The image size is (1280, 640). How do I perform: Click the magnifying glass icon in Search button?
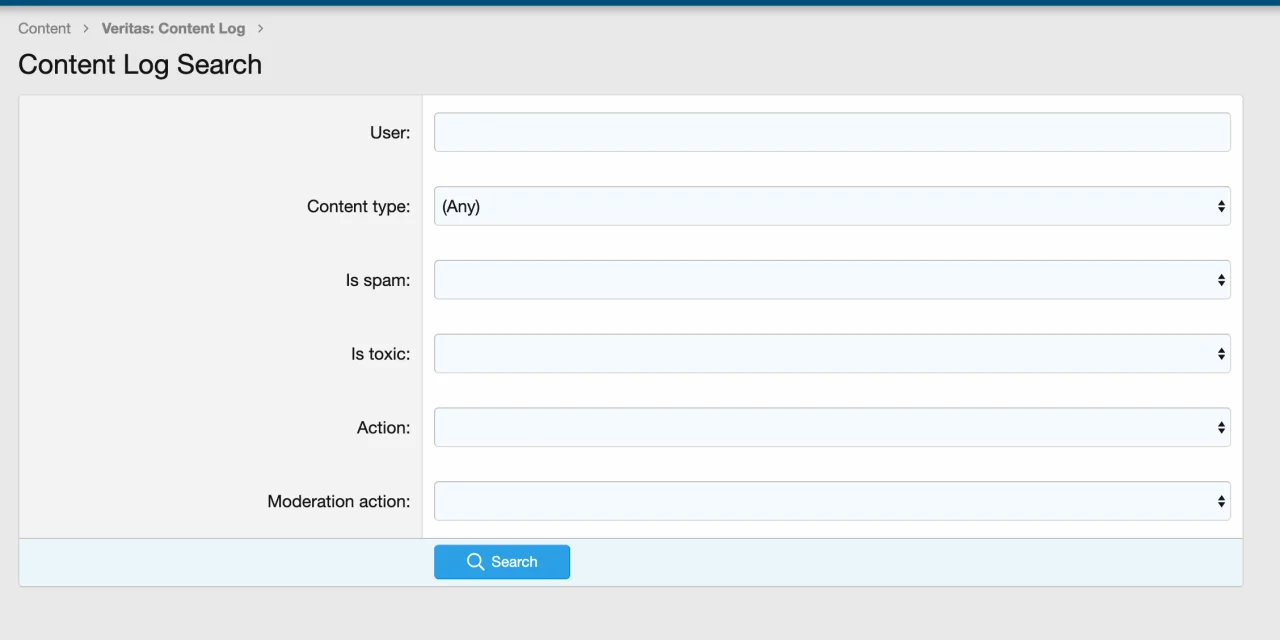[x=476, y=562]
